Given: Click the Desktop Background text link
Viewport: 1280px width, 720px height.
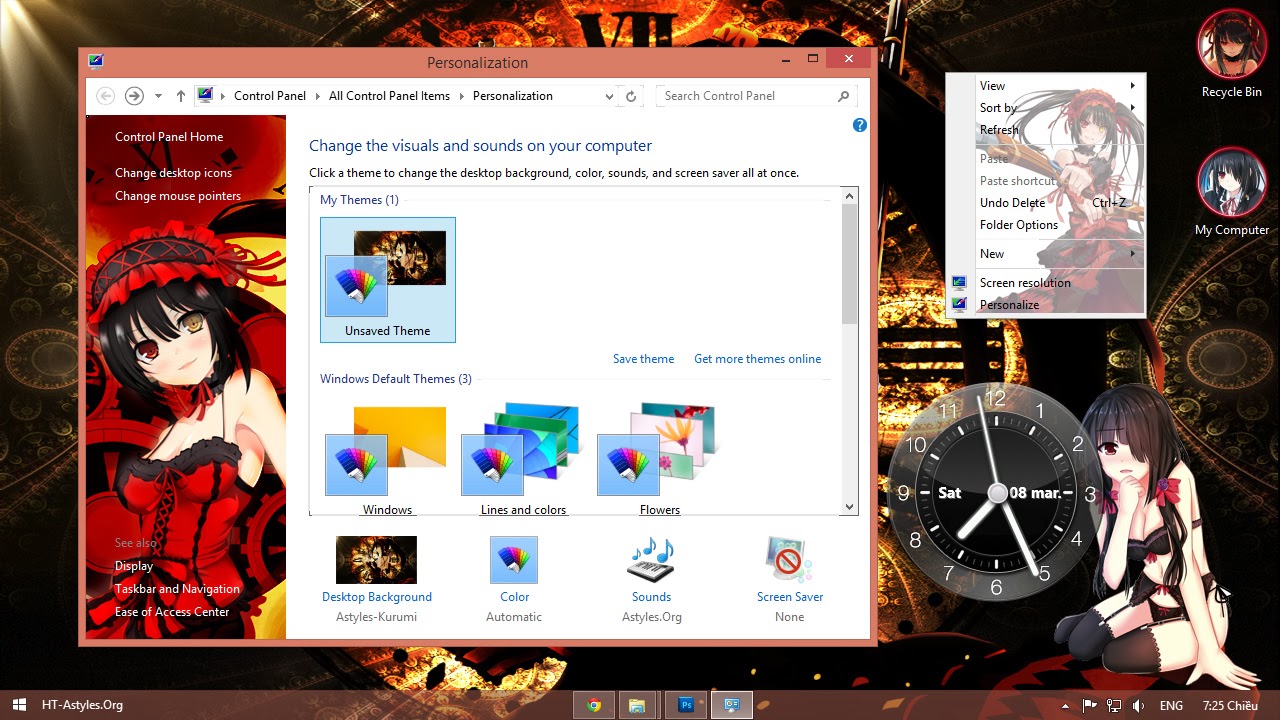Looking at the screenshot, I should click(377, 597).
